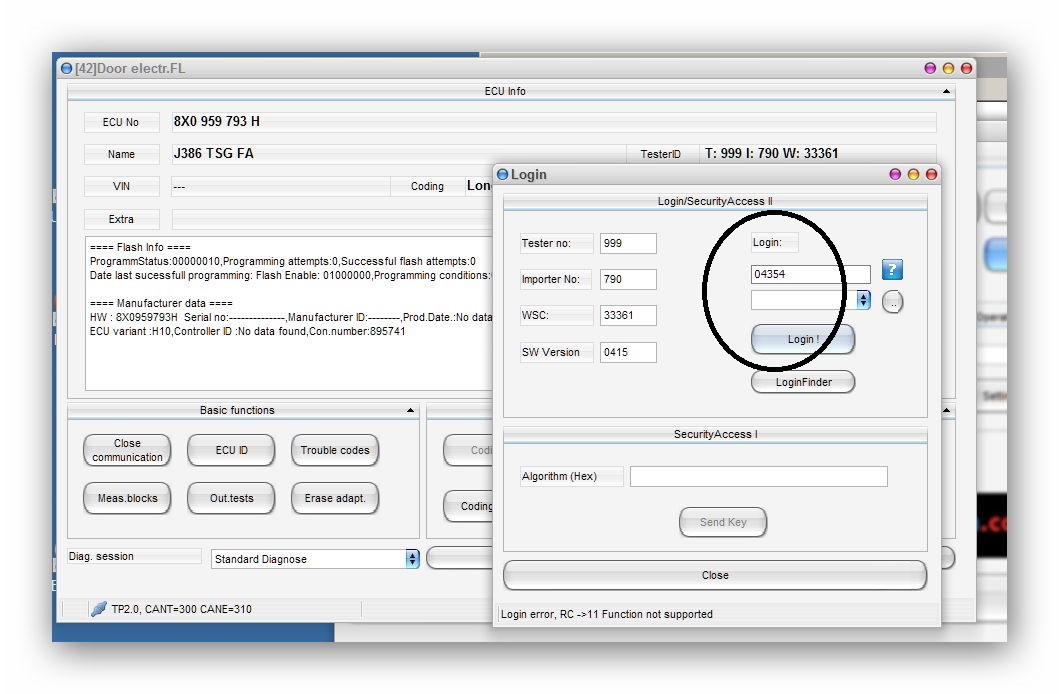Click the SecurityAccess I section header

tap(715, 434)
